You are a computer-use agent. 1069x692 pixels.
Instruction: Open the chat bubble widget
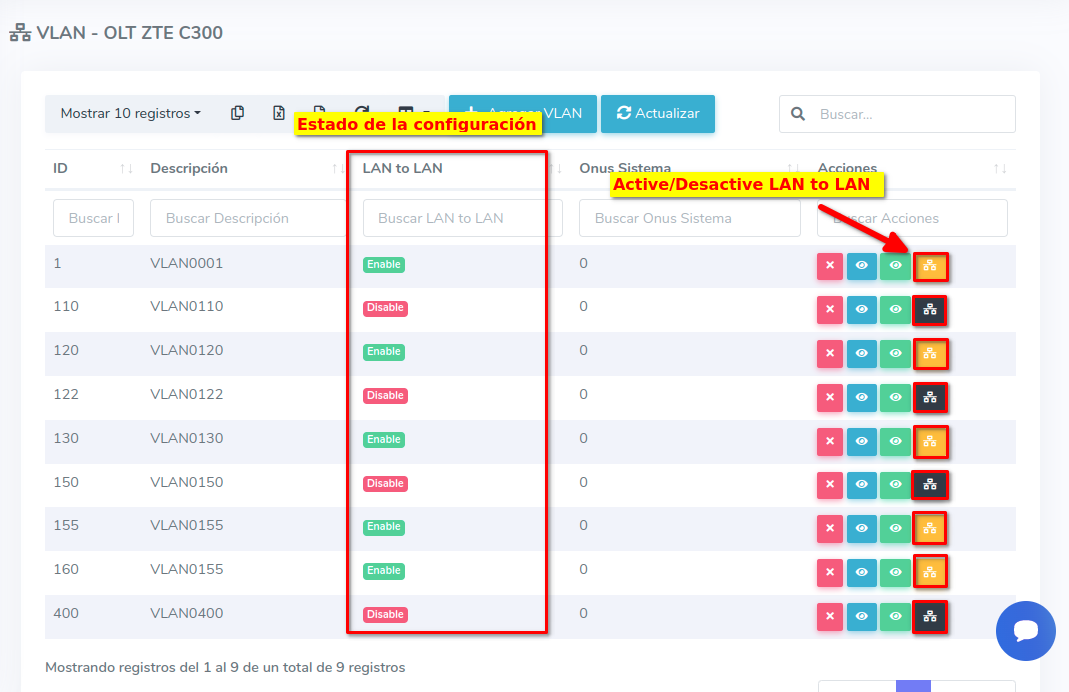pos(1026,632)
